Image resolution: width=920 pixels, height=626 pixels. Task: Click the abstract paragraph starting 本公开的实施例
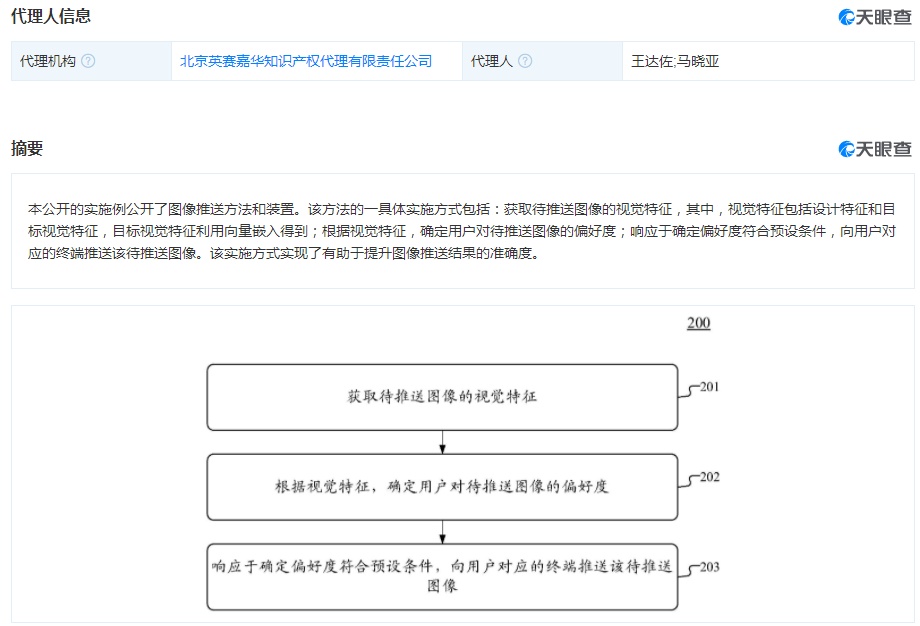click(462, 231)
